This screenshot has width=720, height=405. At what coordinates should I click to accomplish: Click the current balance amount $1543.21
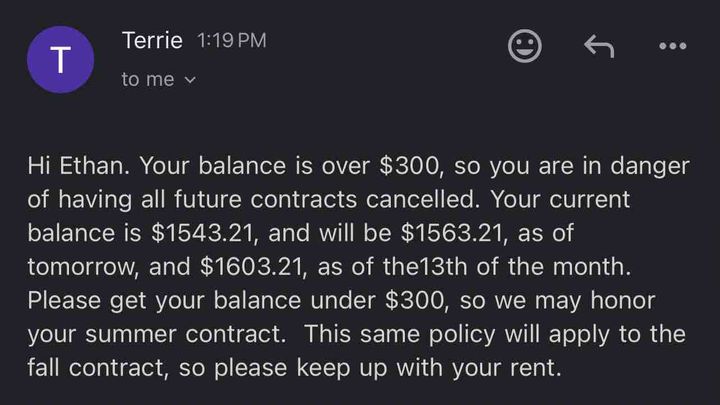tap(202, 233)
